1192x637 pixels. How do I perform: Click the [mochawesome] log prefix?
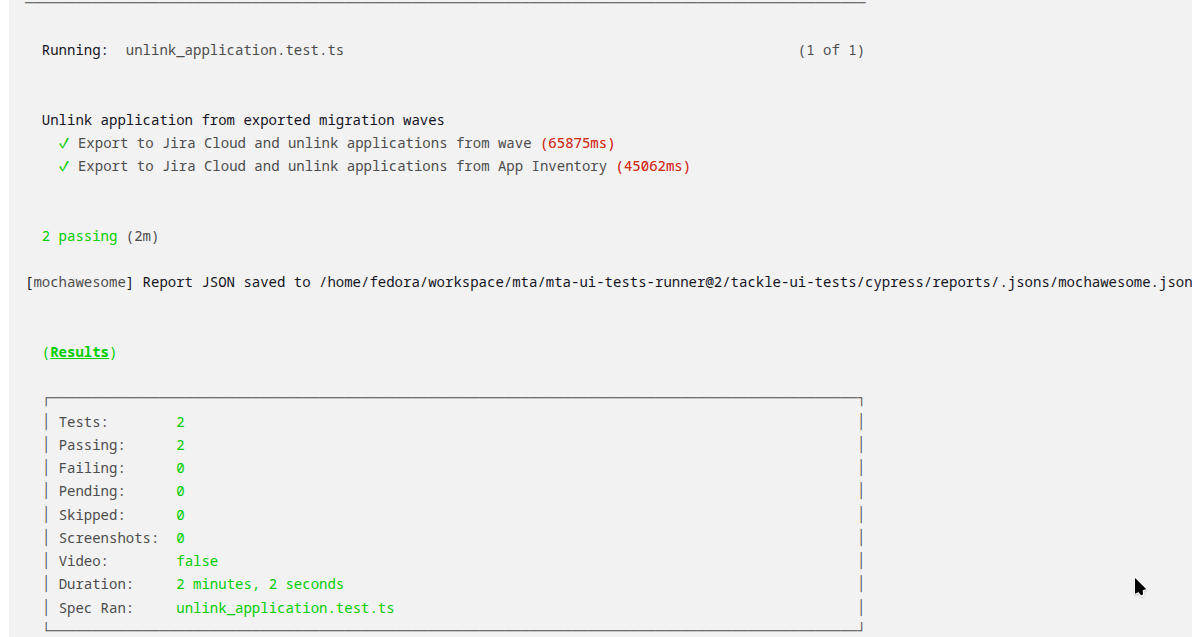point(80,282)
